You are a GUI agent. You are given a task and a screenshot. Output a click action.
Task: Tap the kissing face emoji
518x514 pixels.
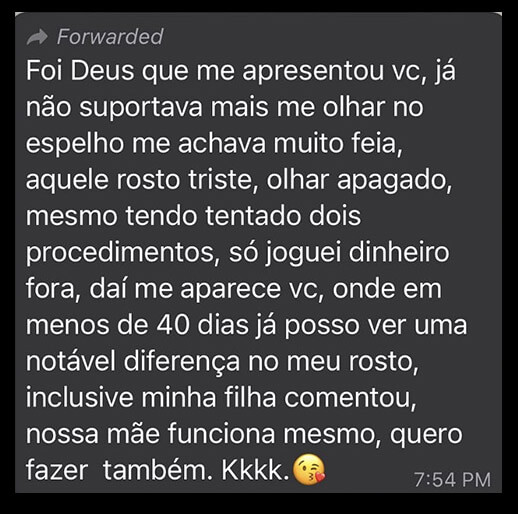tap(309, 469)
